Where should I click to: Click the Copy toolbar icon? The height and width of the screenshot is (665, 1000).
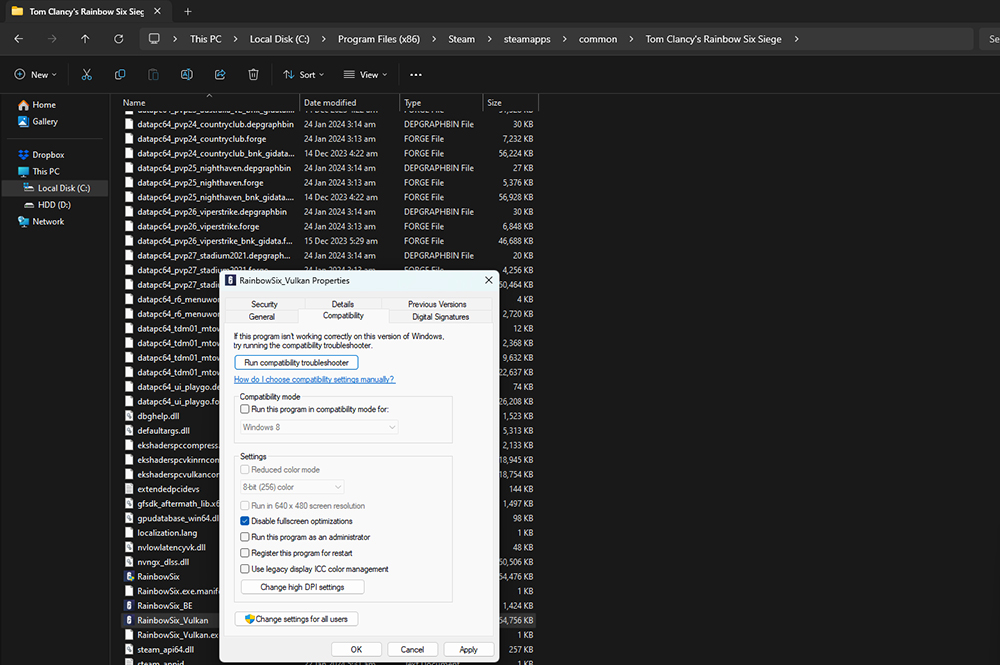(120, 75)
